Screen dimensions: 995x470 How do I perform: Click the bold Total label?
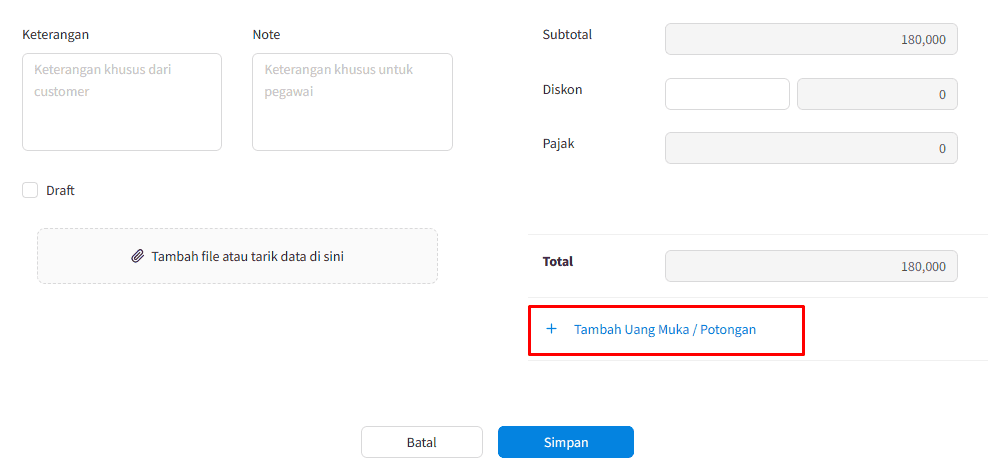(x=558, y=261)
